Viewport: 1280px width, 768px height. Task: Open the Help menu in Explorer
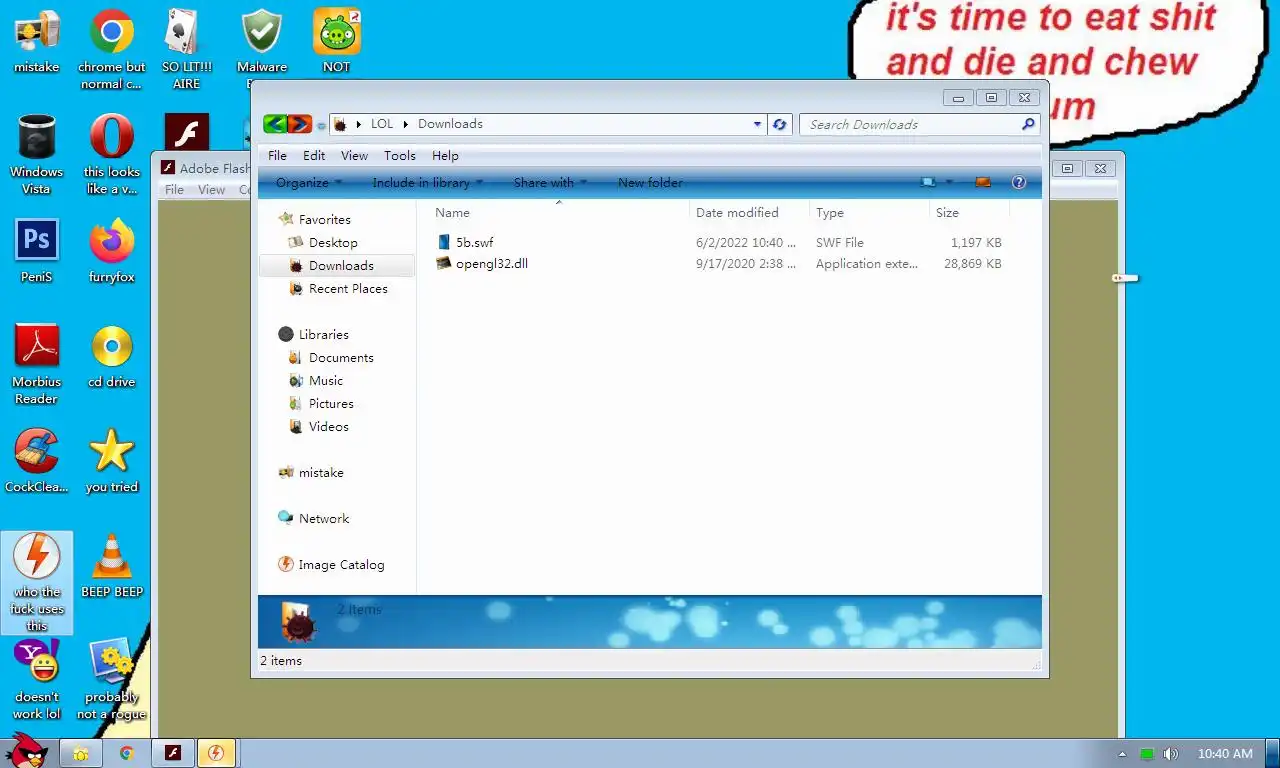click(445, 156)
